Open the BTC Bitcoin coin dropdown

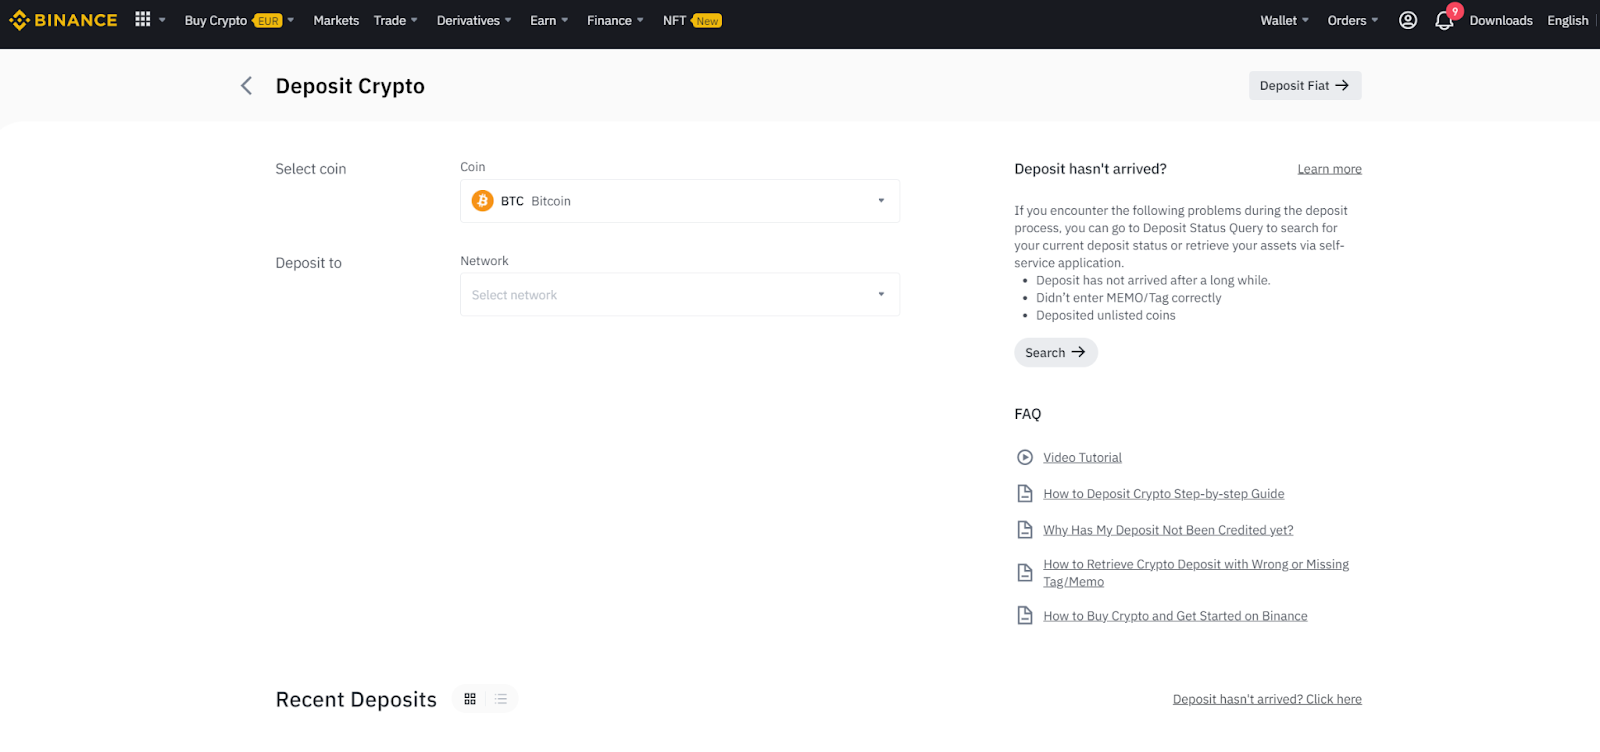(680, 201)
